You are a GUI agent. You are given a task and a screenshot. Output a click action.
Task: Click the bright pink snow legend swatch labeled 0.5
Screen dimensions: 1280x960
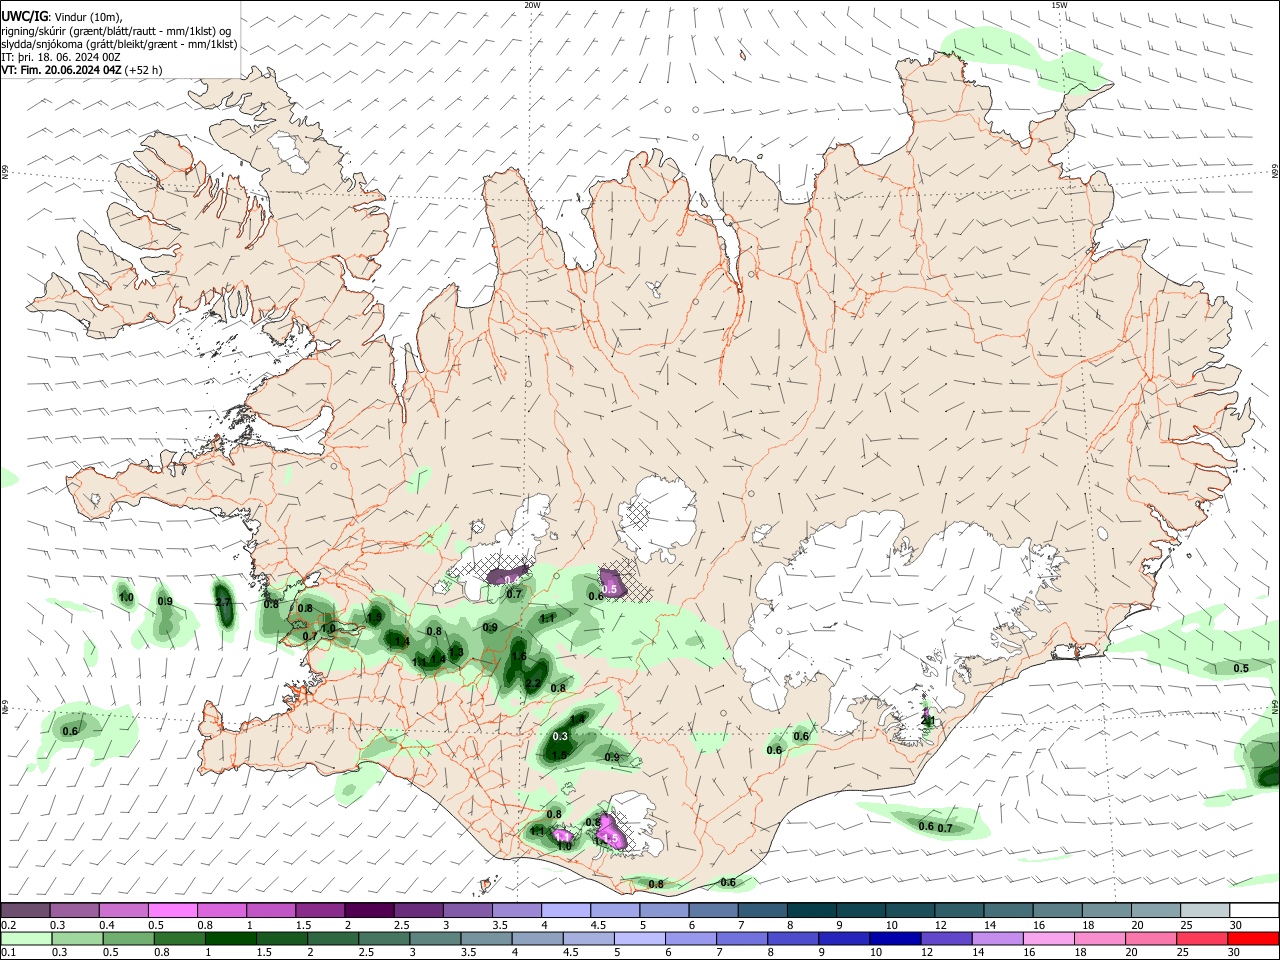172,910
